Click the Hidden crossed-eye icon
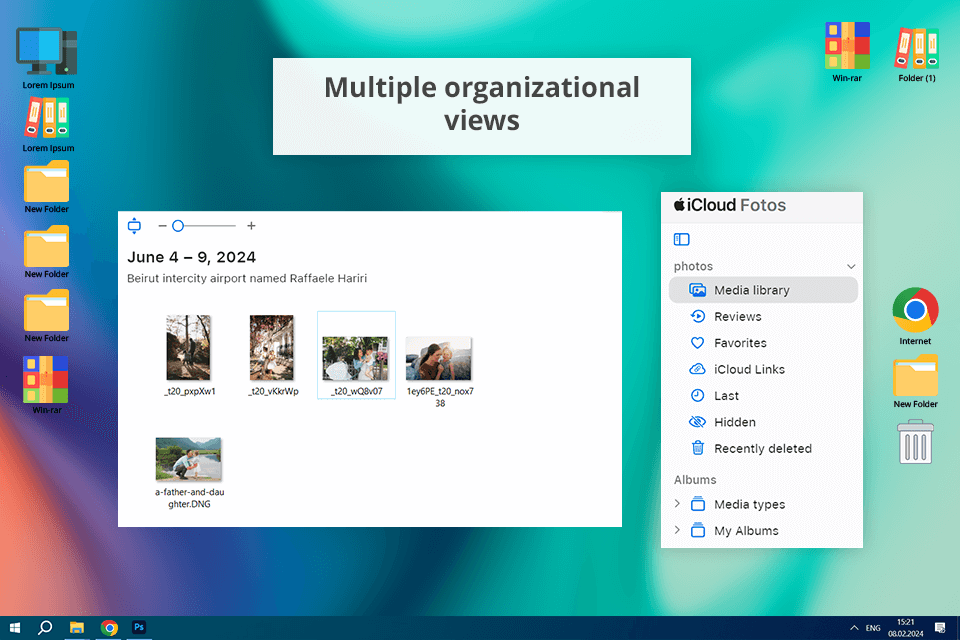Viewport: 960px width, 640px height. 697,422
